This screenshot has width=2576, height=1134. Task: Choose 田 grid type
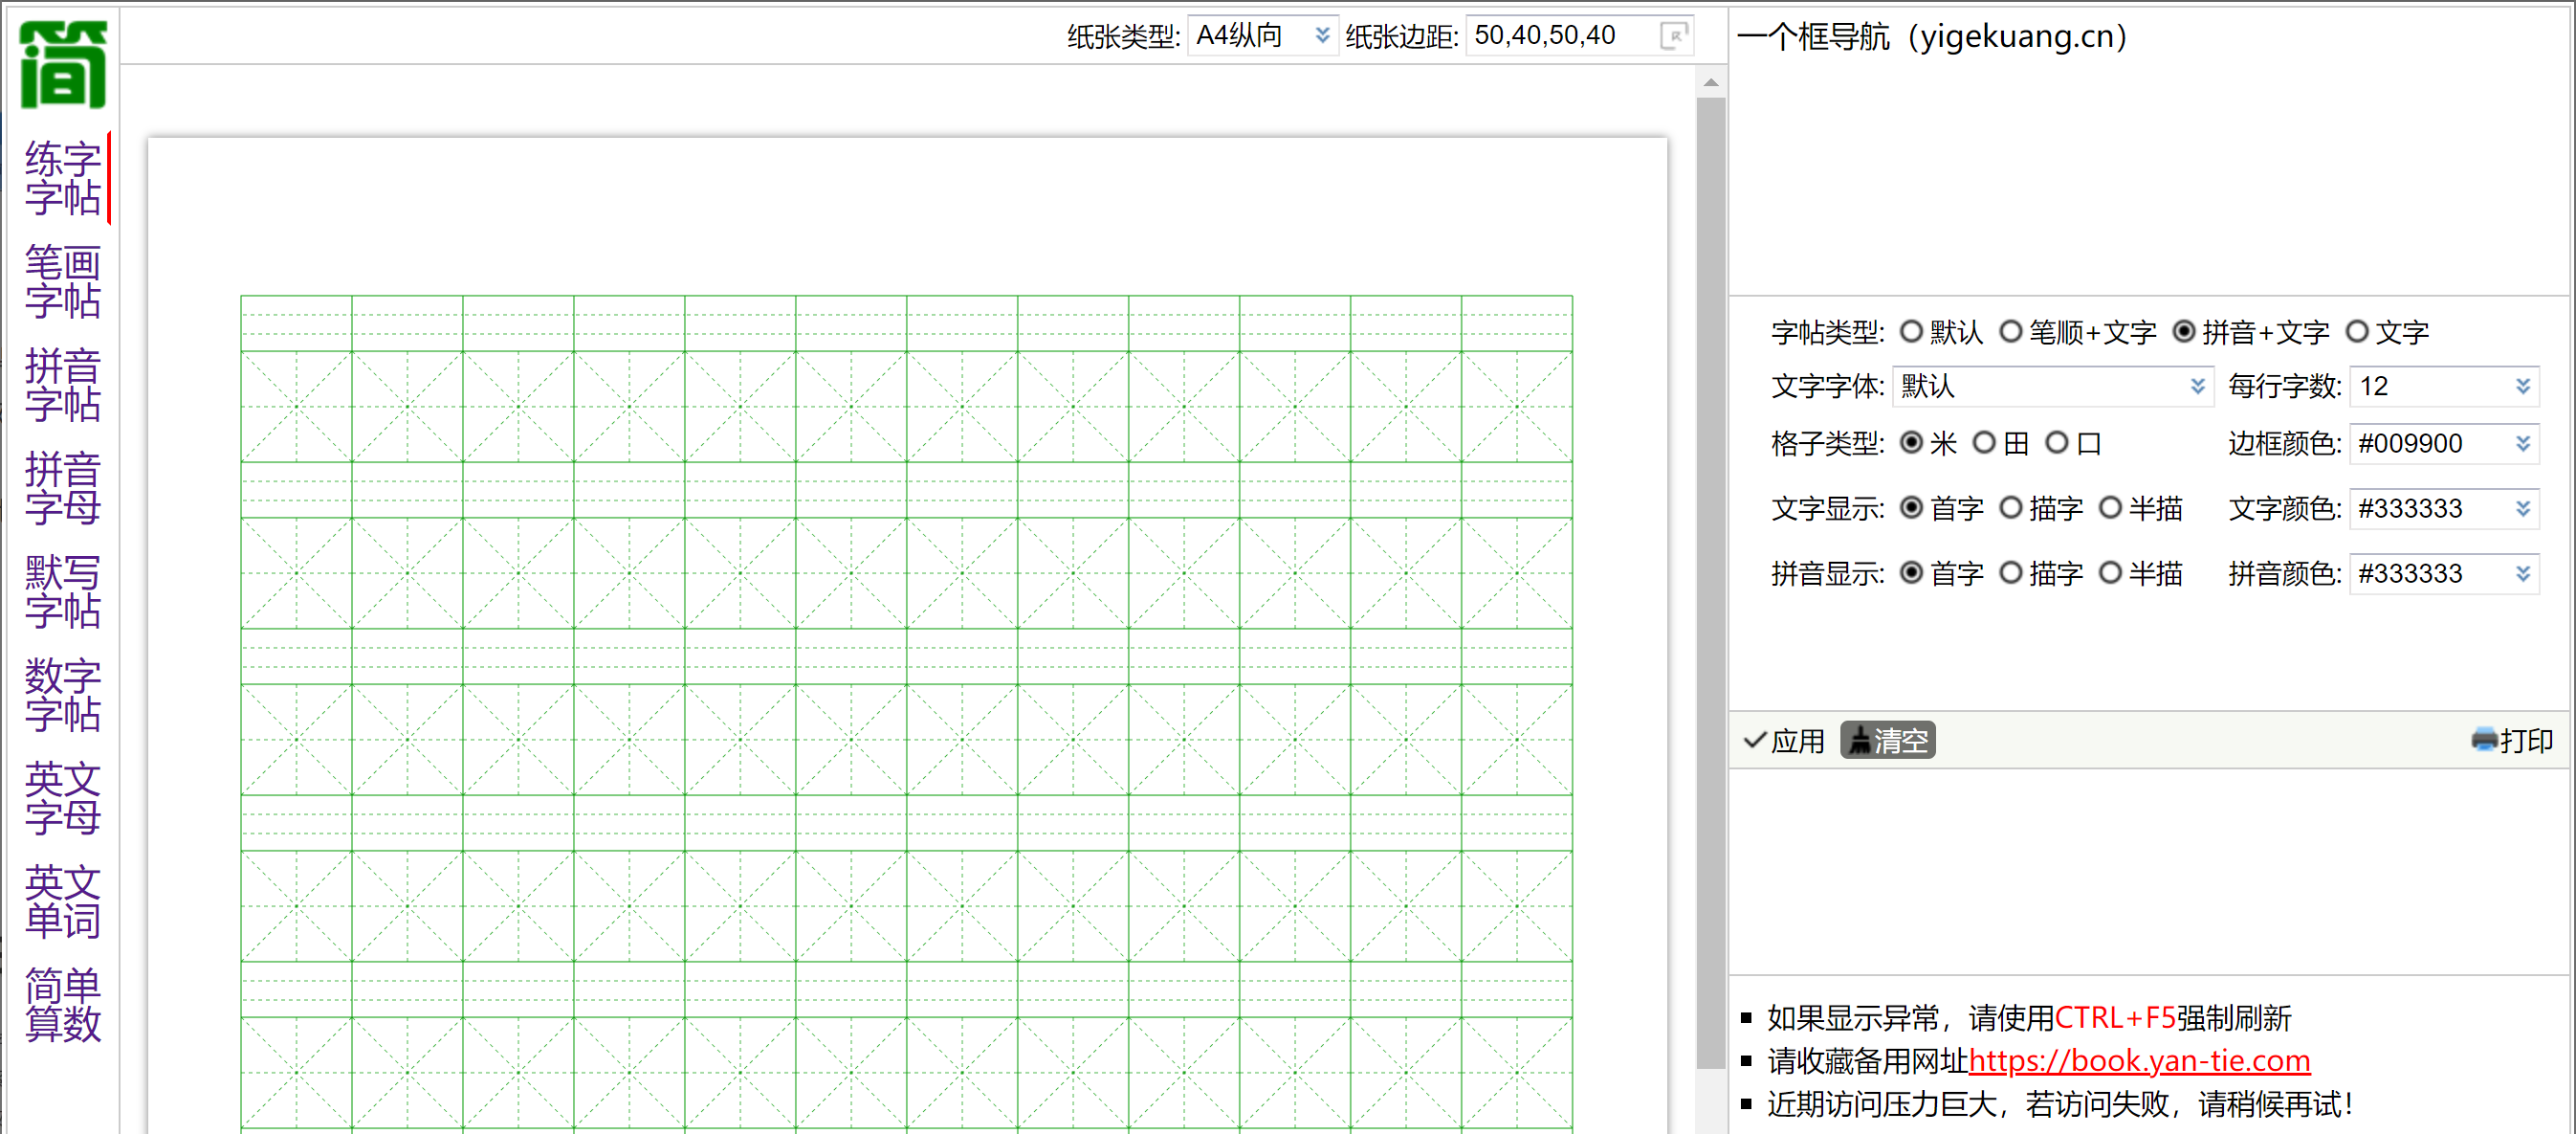[x=1984, y=443]
